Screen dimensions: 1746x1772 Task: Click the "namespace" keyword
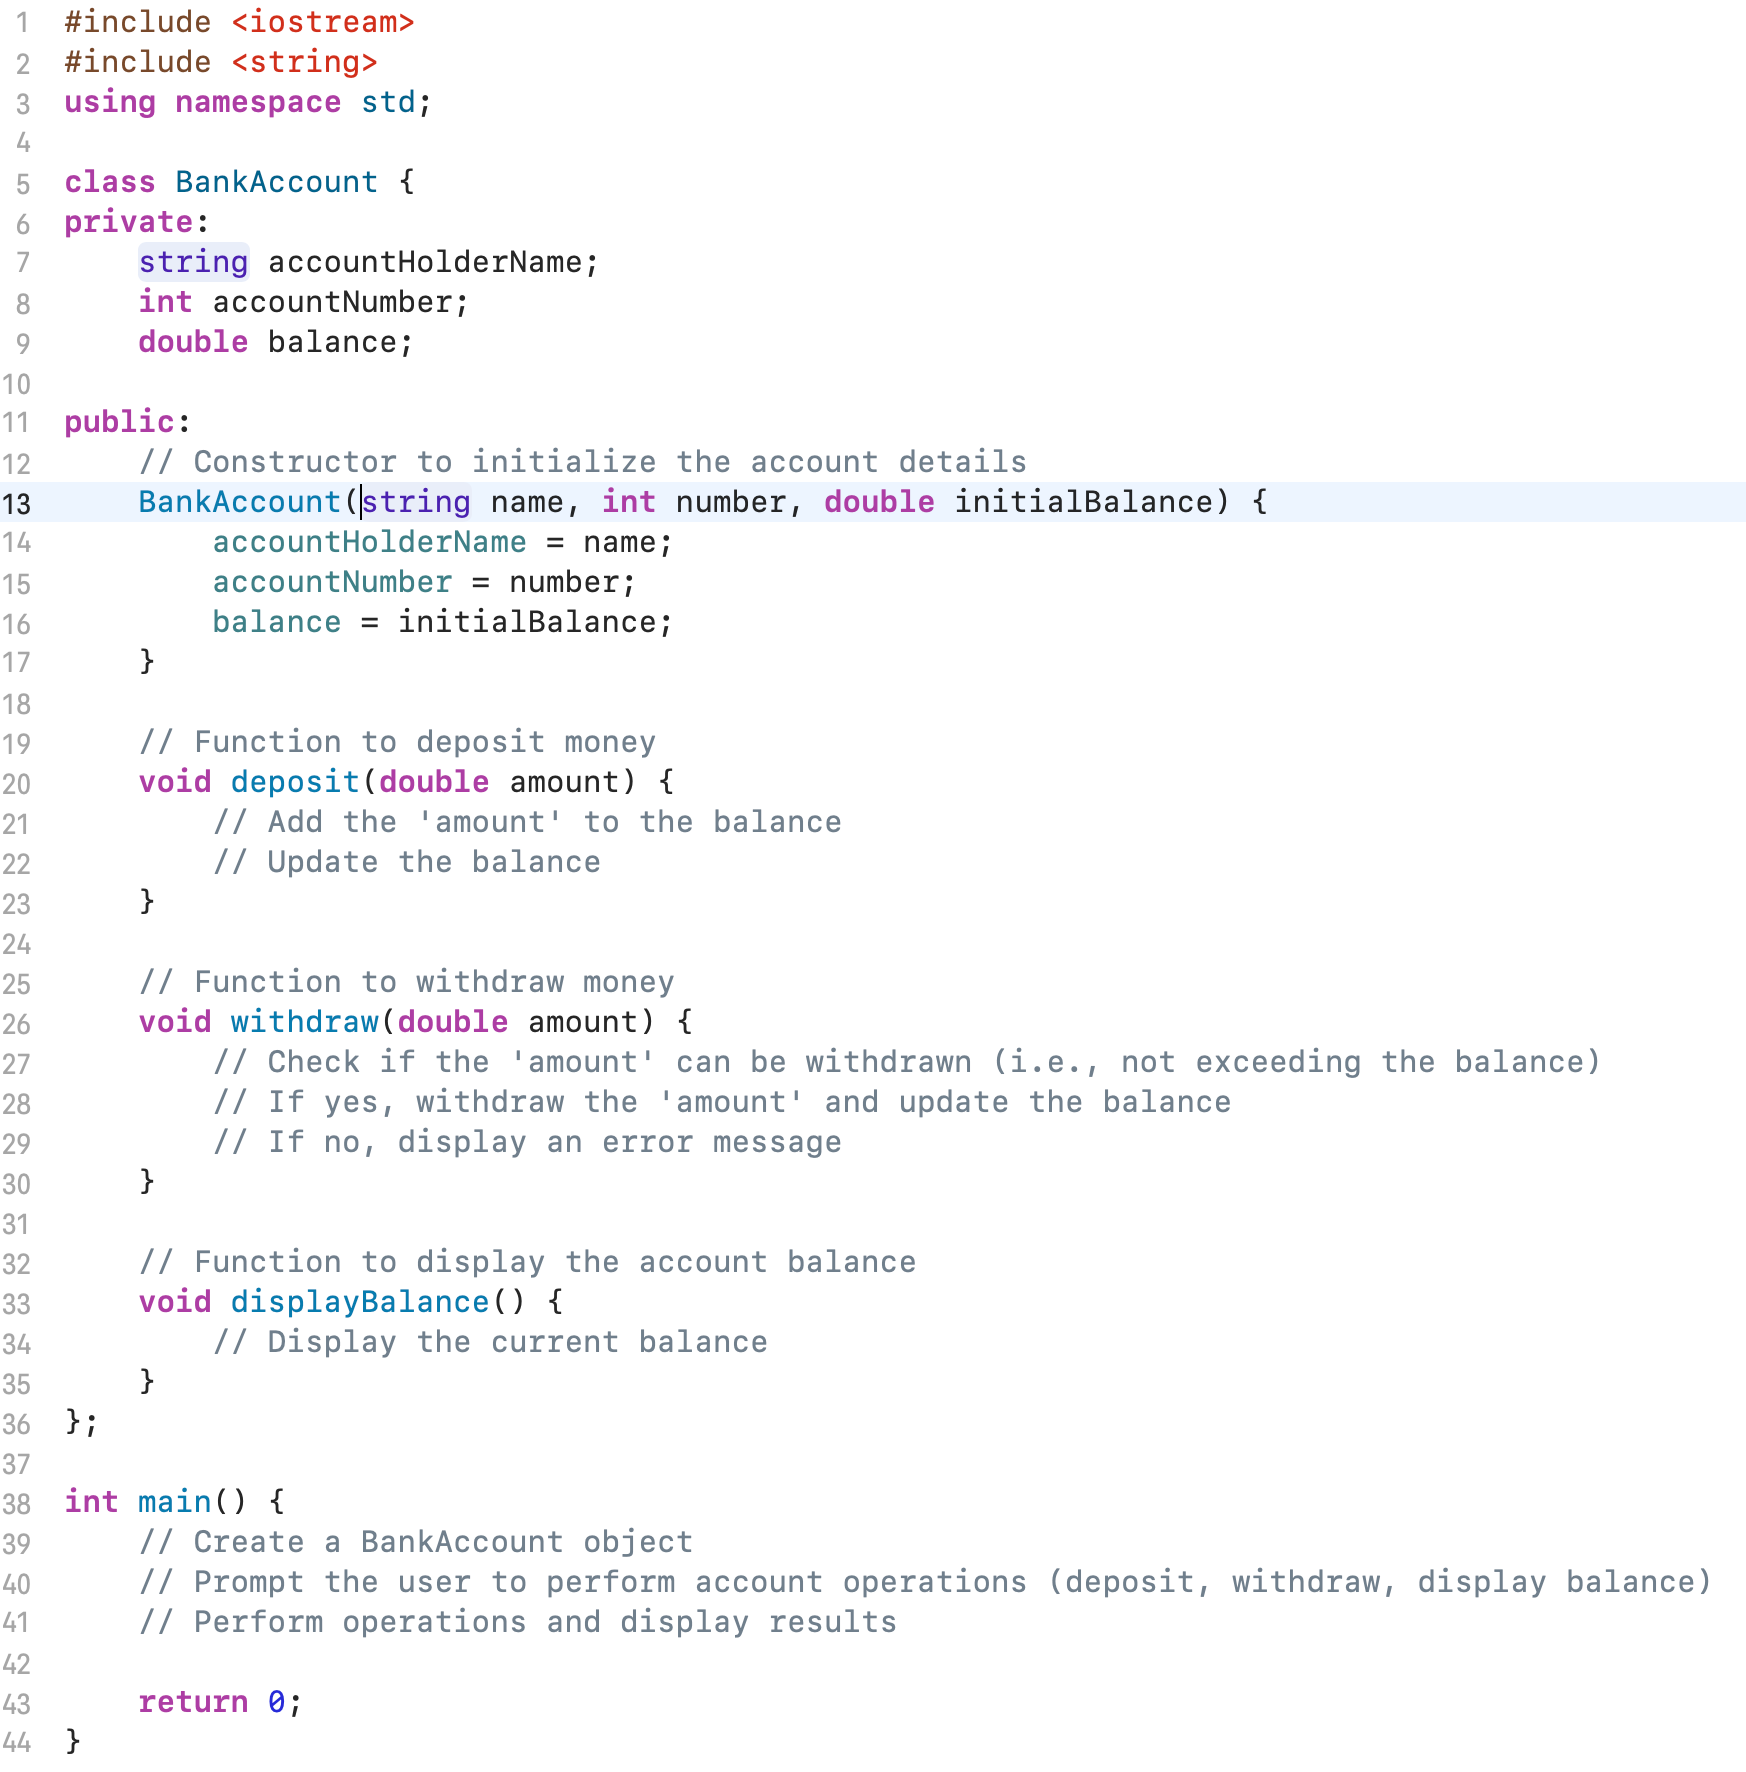coord(258,102)
